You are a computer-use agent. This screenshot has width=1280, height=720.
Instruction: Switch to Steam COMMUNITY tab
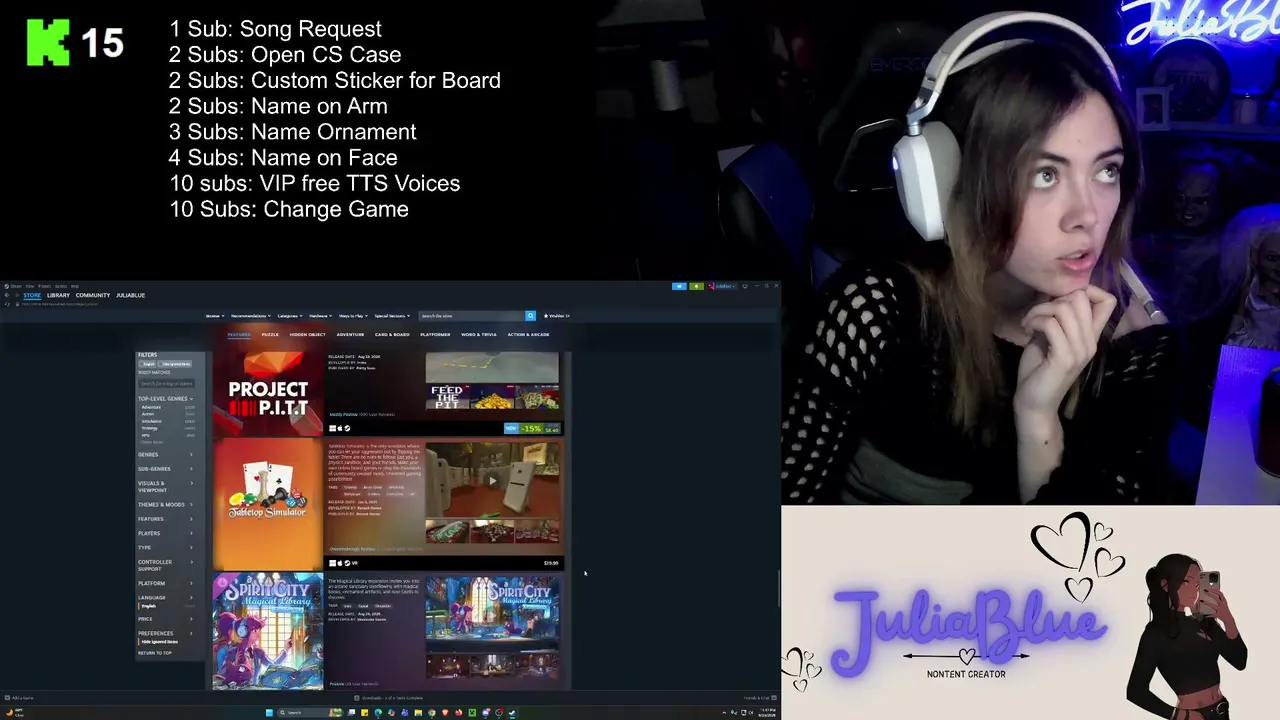click(93, 295)
